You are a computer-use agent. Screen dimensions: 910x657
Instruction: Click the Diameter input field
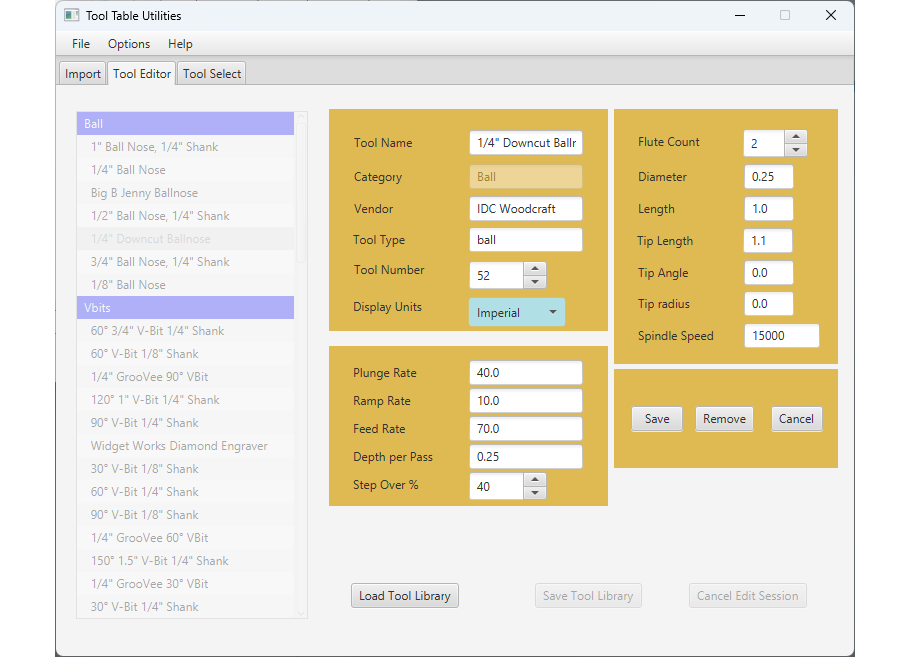point(769,176)
